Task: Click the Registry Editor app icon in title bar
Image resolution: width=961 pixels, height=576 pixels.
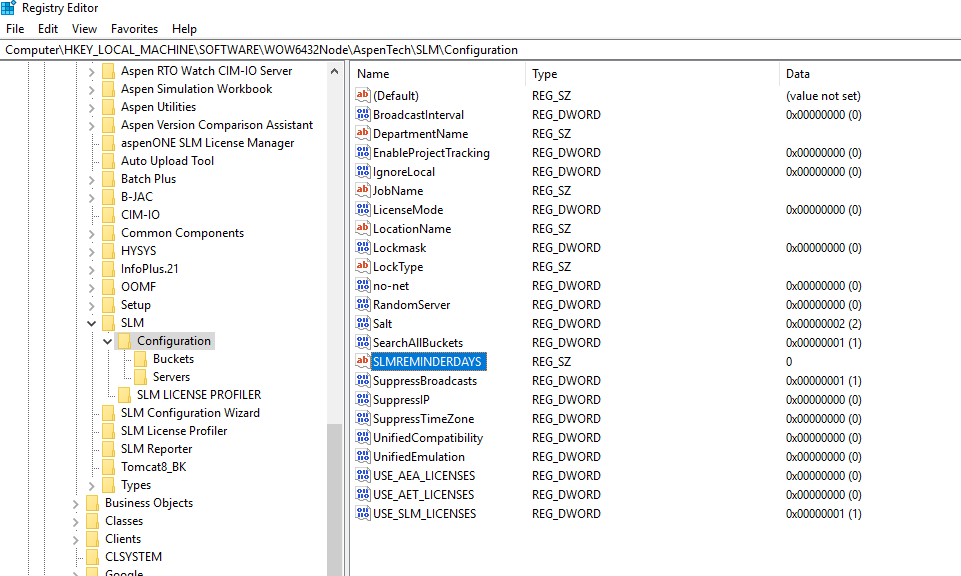Action: 8,7
